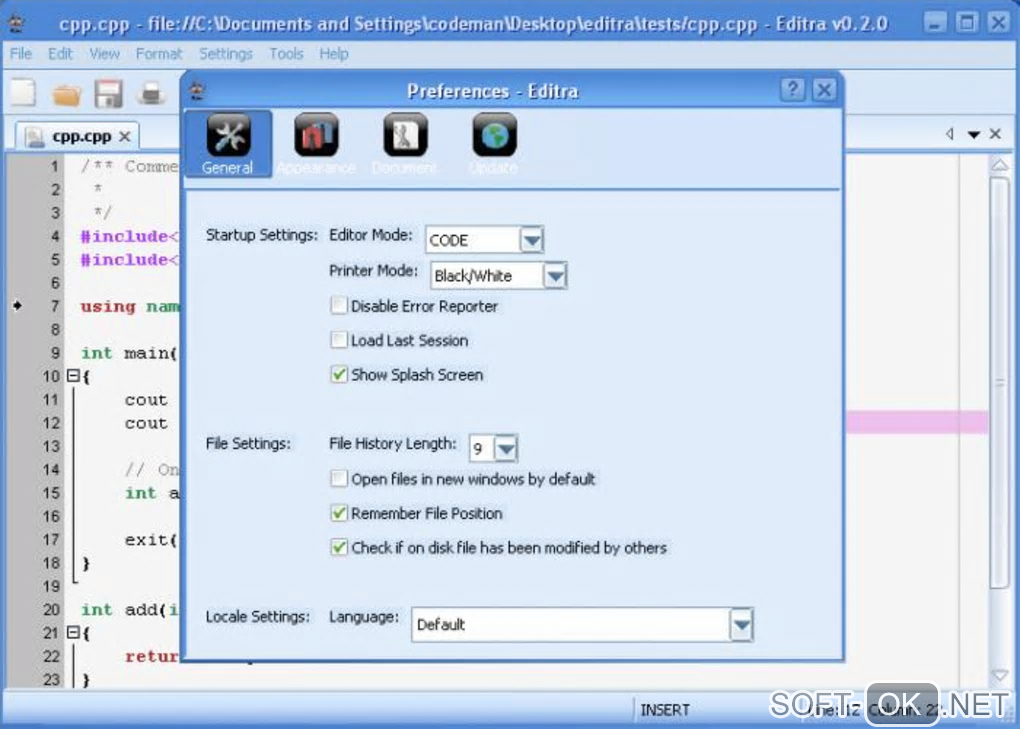Image resolution: width=1020 pixels, height=729 pixels.
Task: Enable Open files in new windows by default
Action: point(339,479)
